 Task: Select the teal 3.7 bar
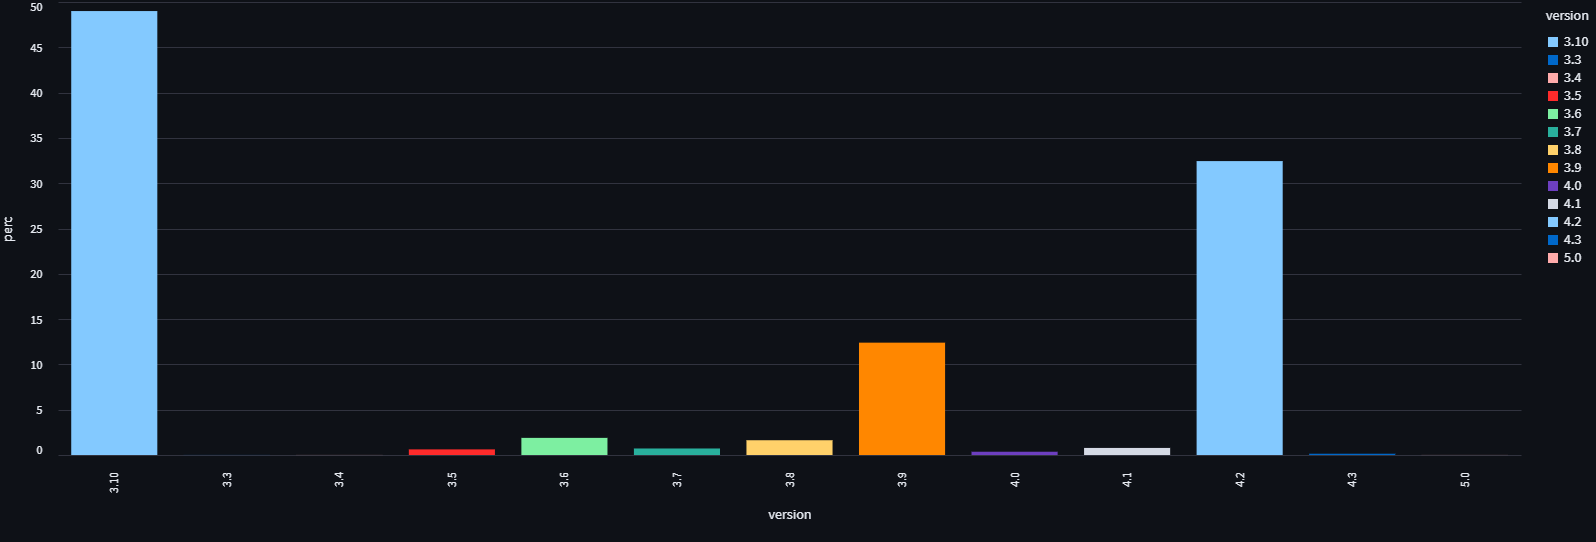coord(677,451)
